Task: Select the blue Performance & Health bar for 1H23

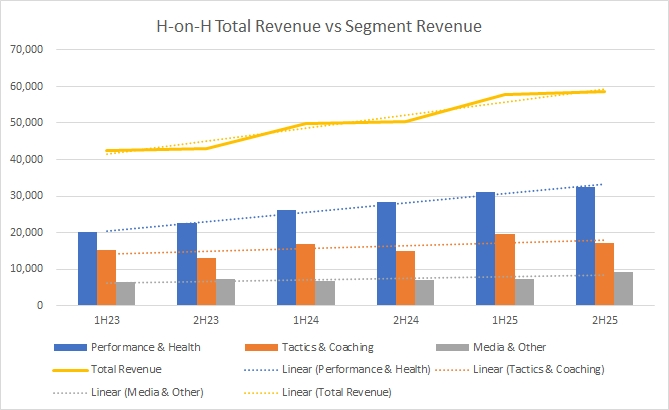Action: (88, 268)
